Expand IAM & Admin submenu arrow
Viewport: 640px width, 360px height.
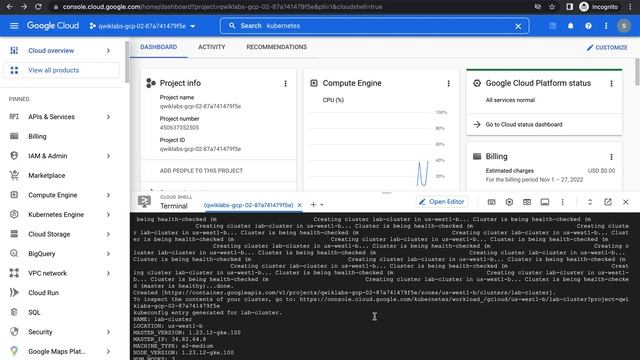pyautogui.click(x=108, y=156)
